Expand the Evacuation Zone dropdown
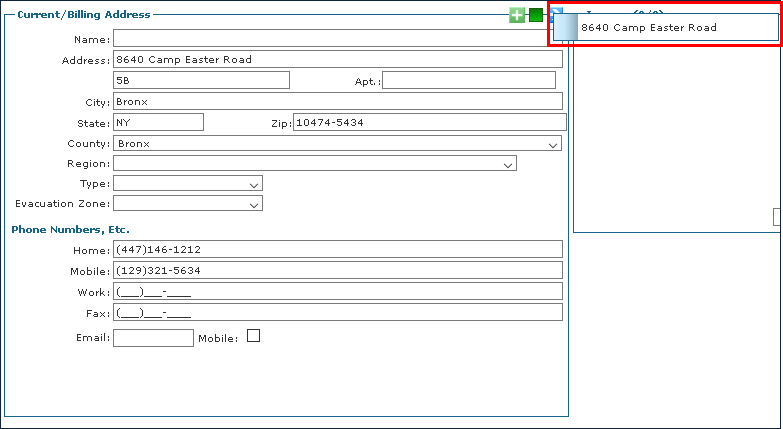The width and height of the screenshot is (783, 429). (x=188, y=204)
